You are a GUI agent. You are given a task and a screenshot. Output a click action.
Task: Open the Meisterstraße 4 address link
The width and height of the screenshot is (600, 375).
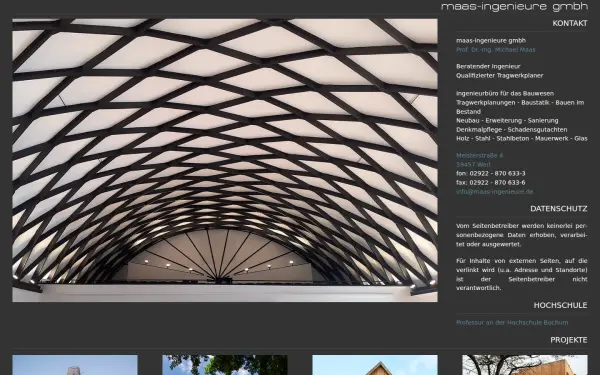point(479,155)
